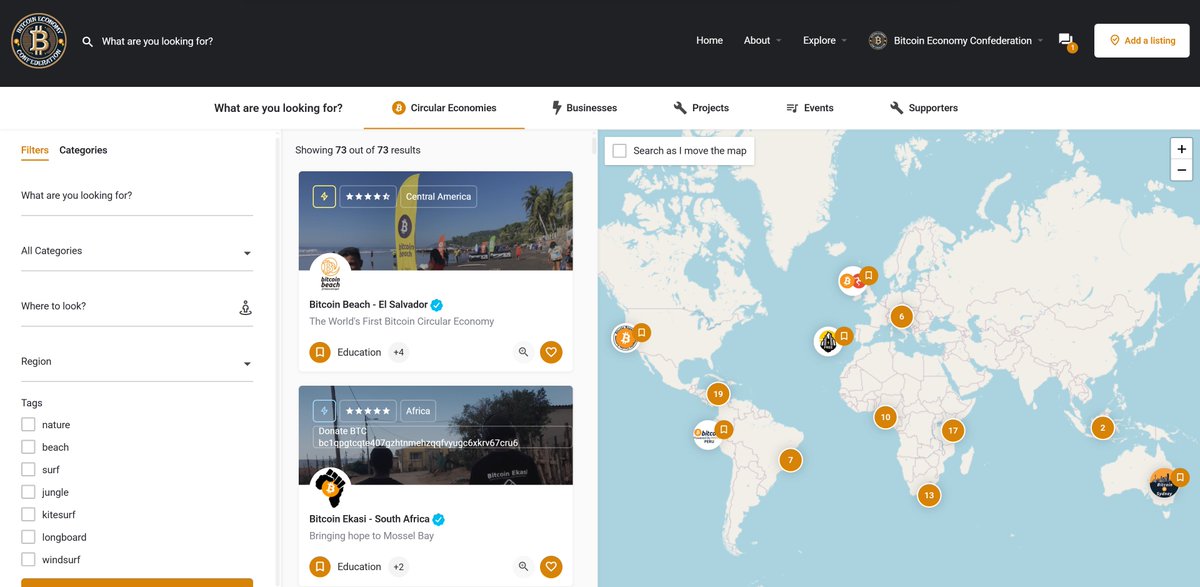Click the Africa region tag
The height and width of the screenshot is (587, 1200).
[418, 411]
